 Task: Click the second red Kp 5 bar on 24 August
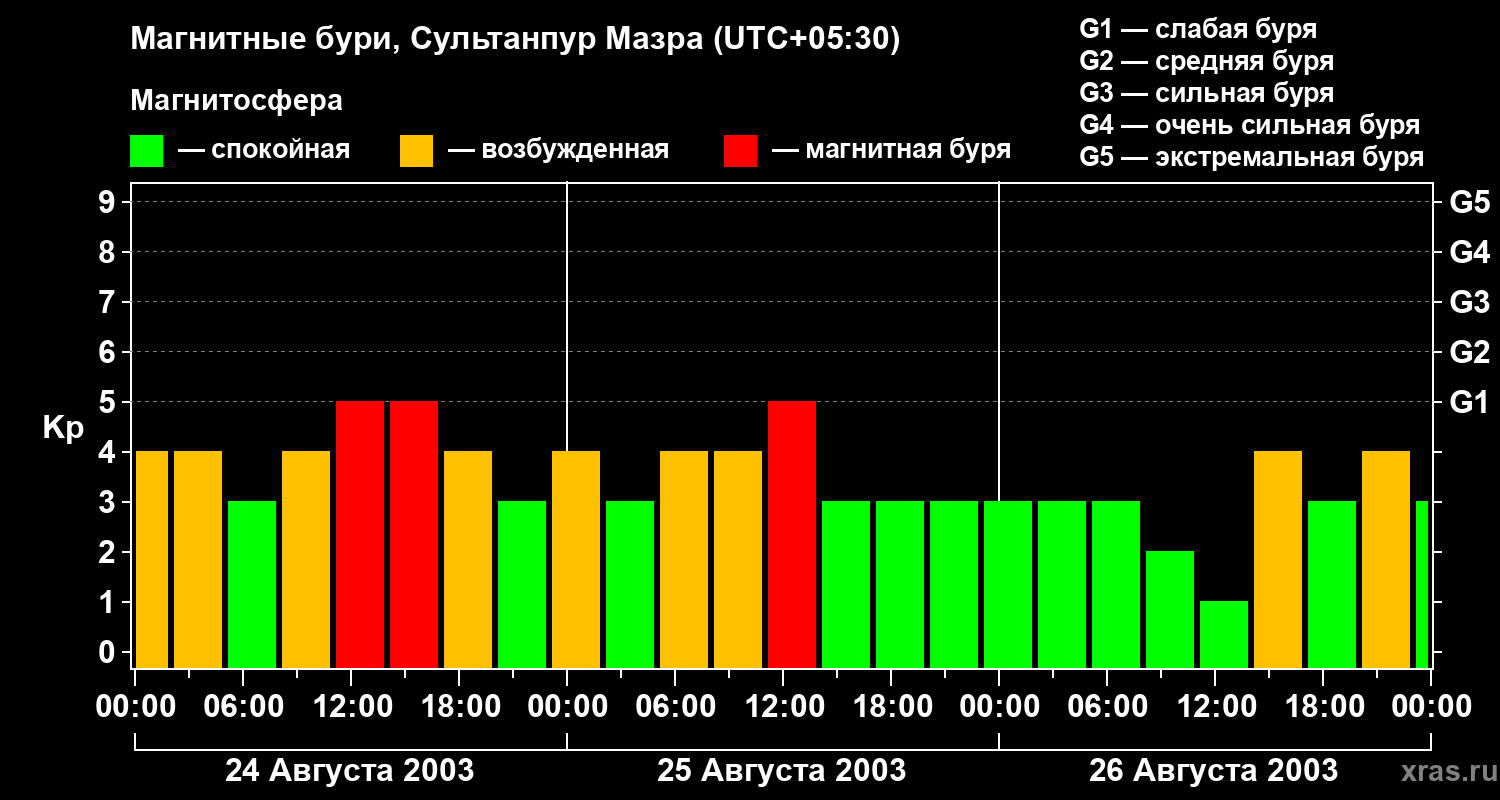pos(414,534)
